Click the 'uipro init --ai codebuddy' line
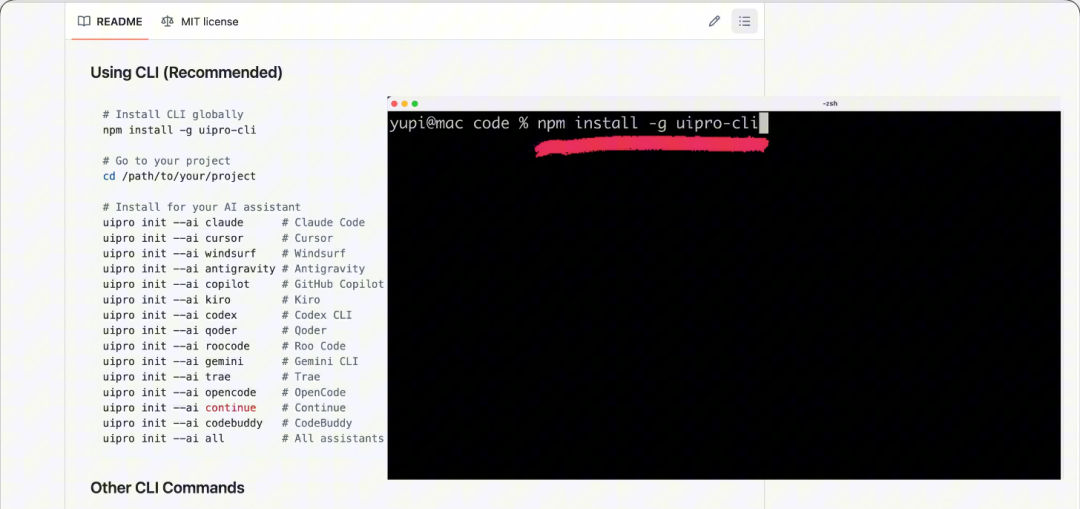 click(183, 423)
